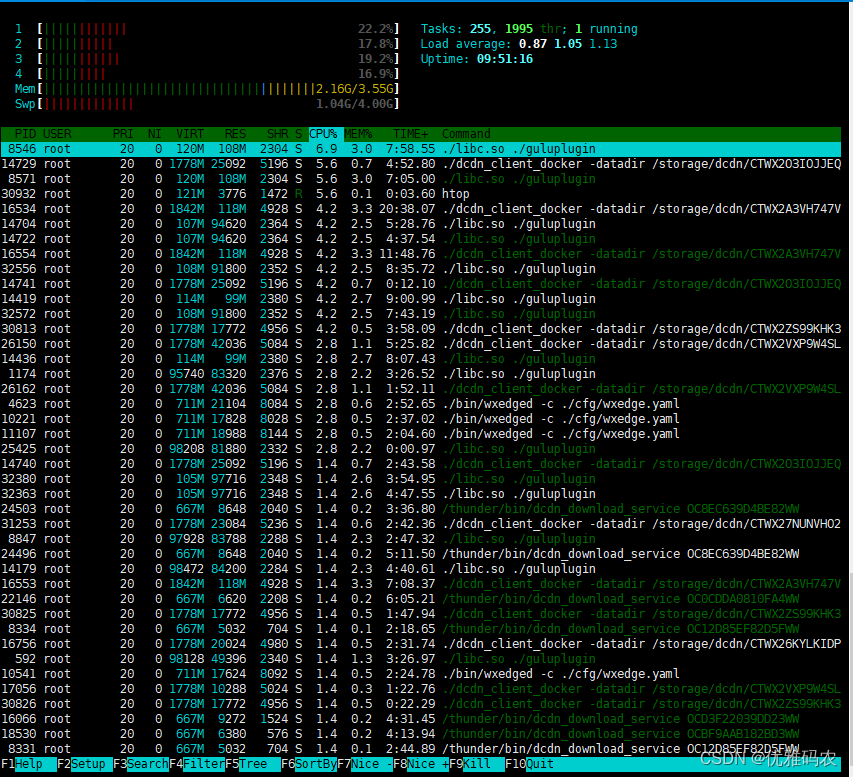853x777 pixels.
Task: Sort processes by the PID column
Action: [x=26, y=133]
